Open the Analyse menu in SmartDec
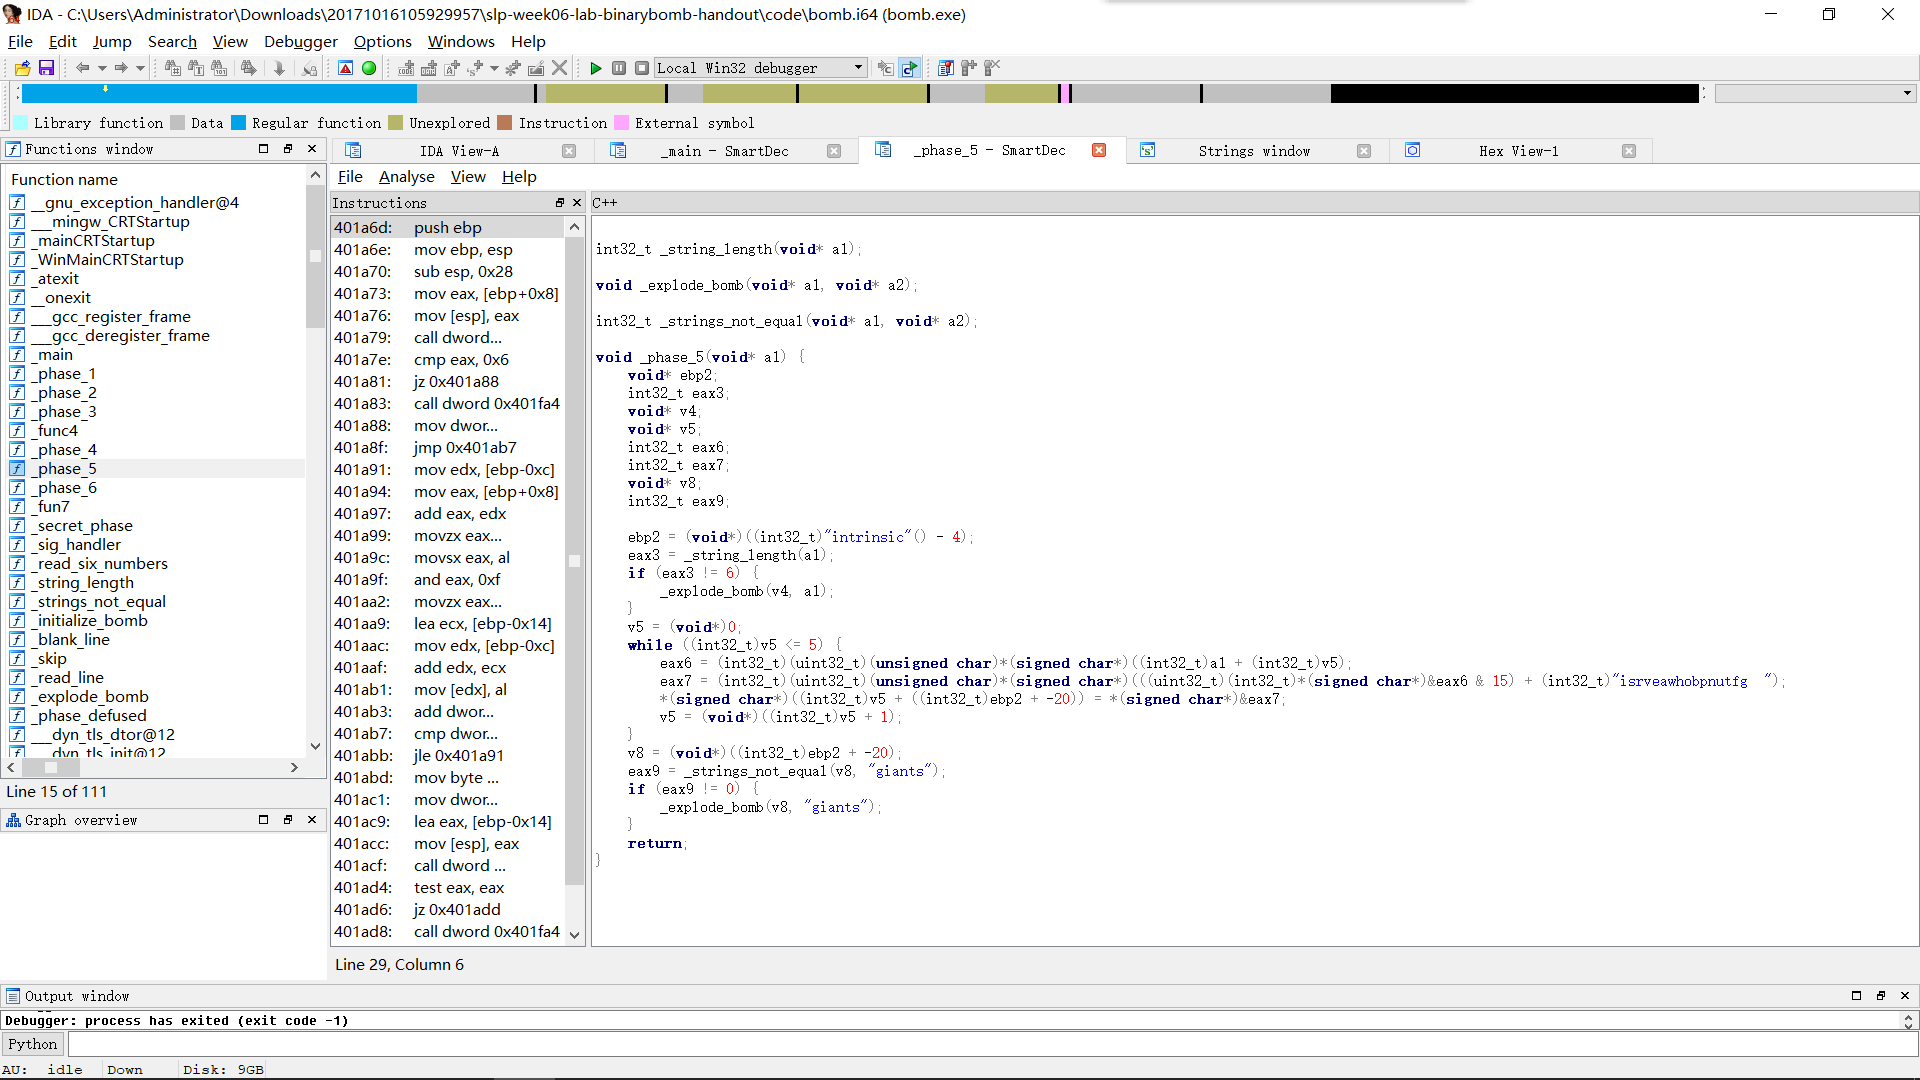Image resolution: width=1920 pixels, height=1080 pixels. point(406,177)
